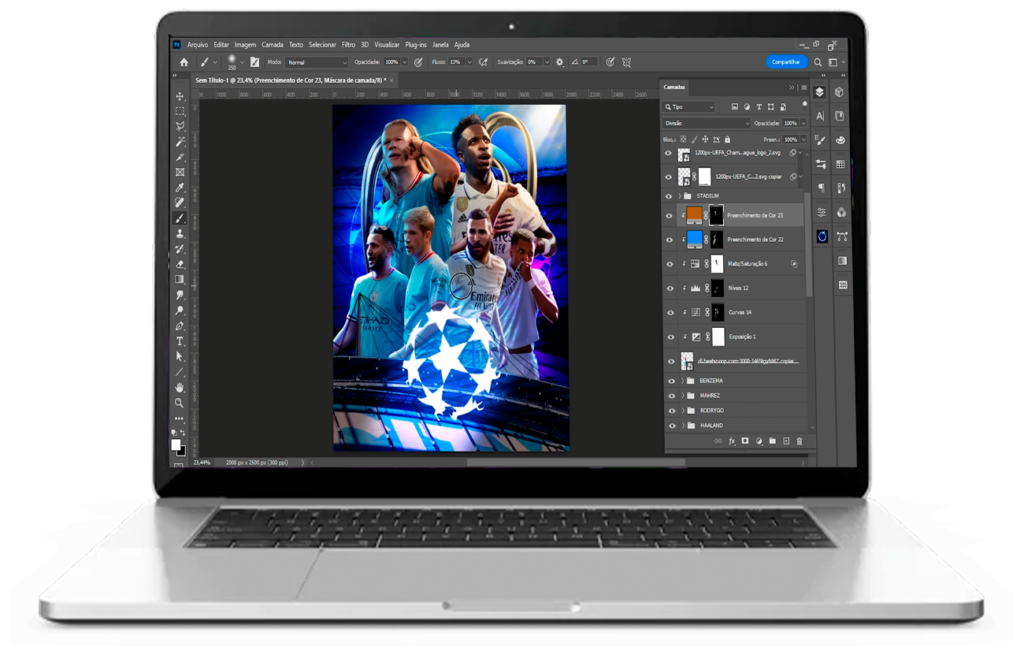Click the Home icon in options bar
This screenshot has height=655, width=1024.
(x=184, y=63)
